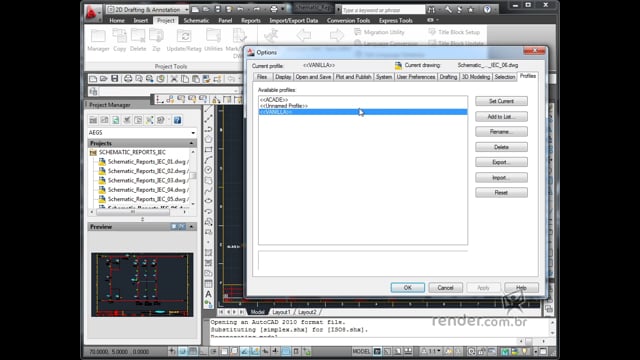This screenshot has height=360, width=640.
Task: Click the Cut scissors icon in standard toolbar
Action: tap(174, 78)
